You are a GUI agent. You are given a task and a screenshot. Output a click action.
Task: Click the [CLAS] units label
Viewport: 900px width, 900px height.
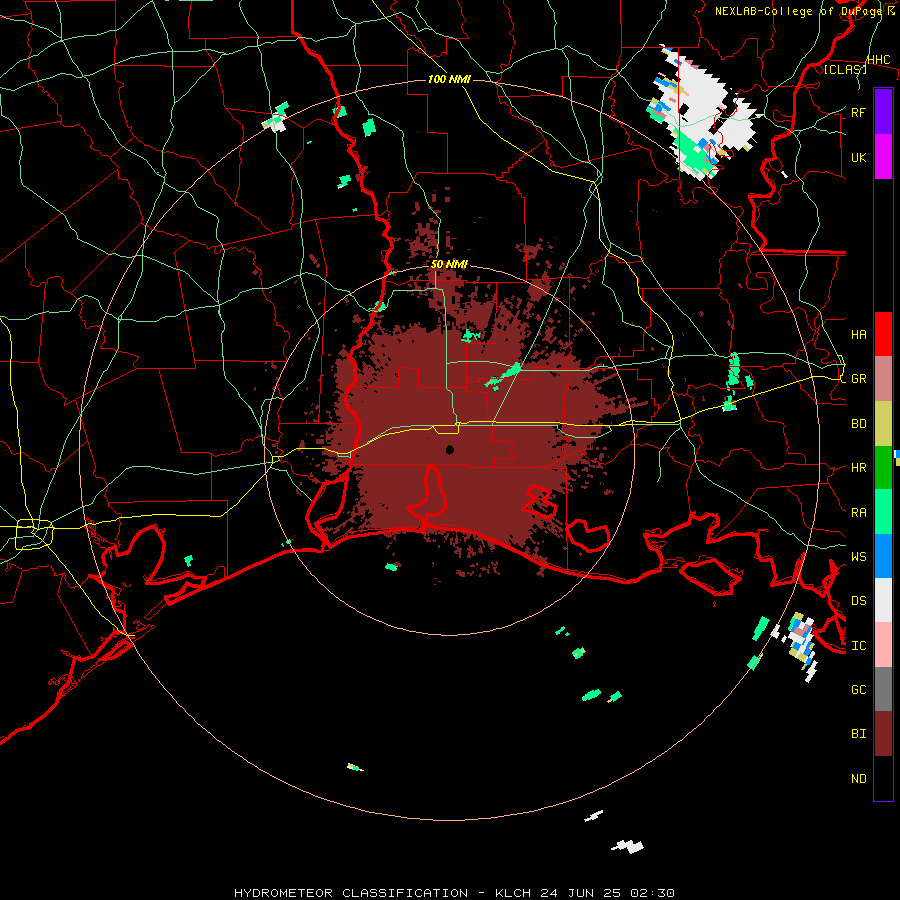[x=845, y=69]
